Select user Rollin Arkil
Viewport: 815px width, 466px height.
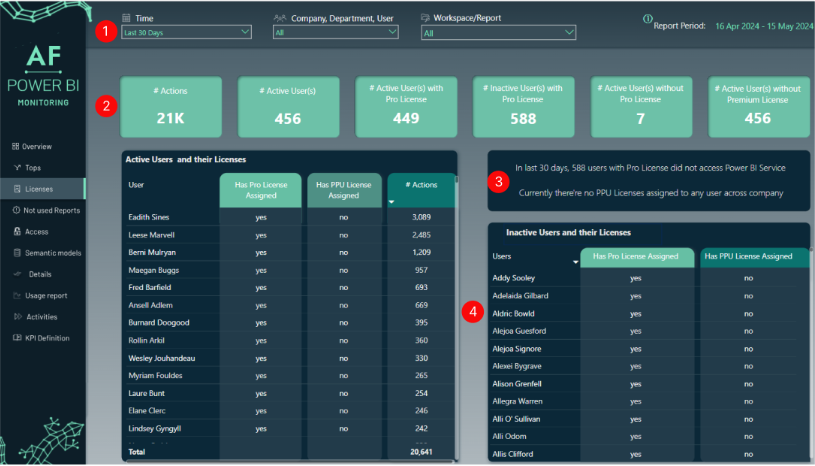click(x=146, y=340)
